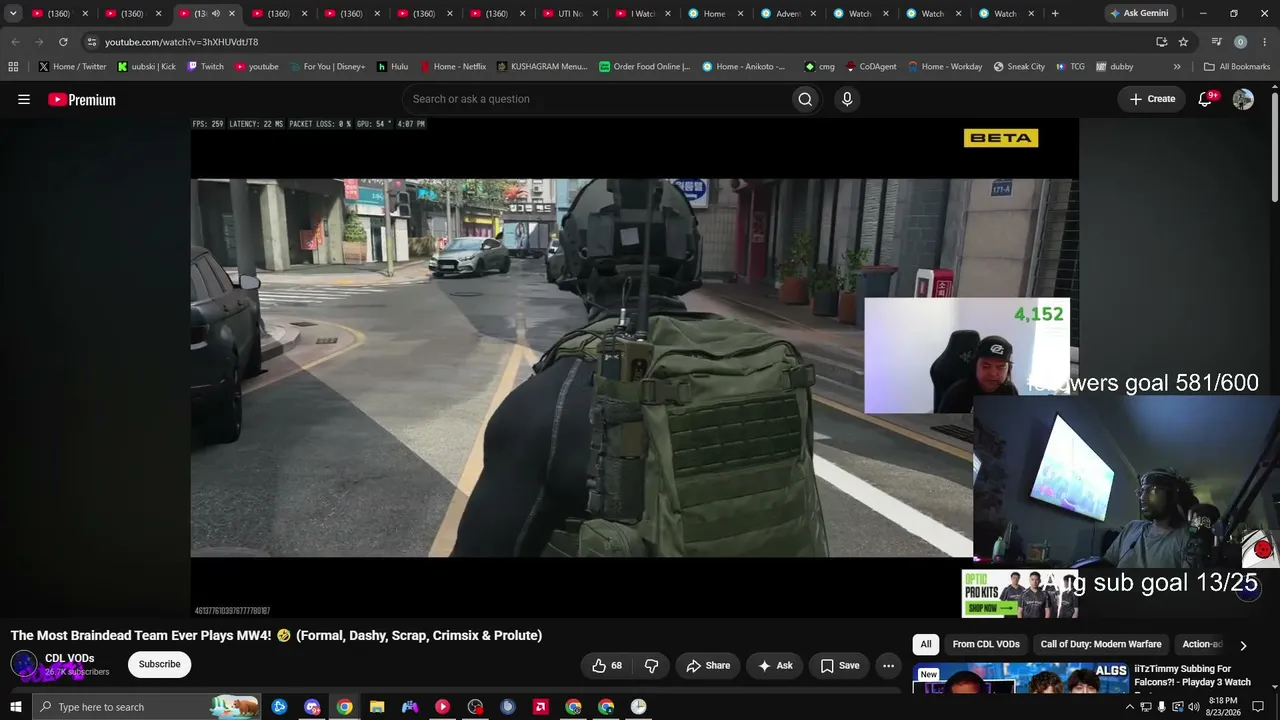Start voice search with the microphone

pyautogui.click(x=847, y=99)
